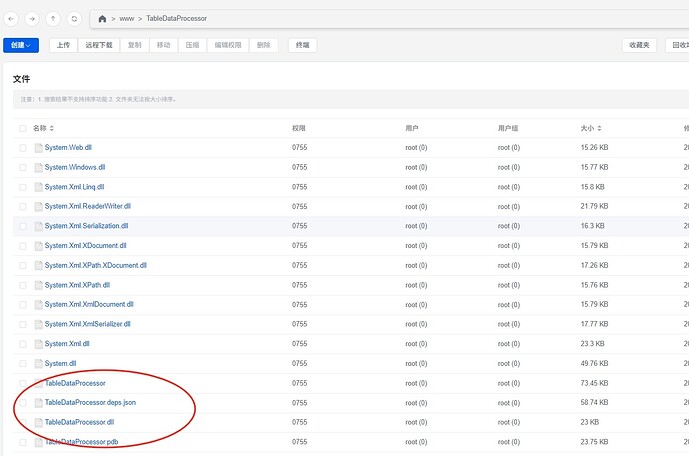Open the 收藏夹 favorites button
Screen dimensions: 689x456
(639, 45)
